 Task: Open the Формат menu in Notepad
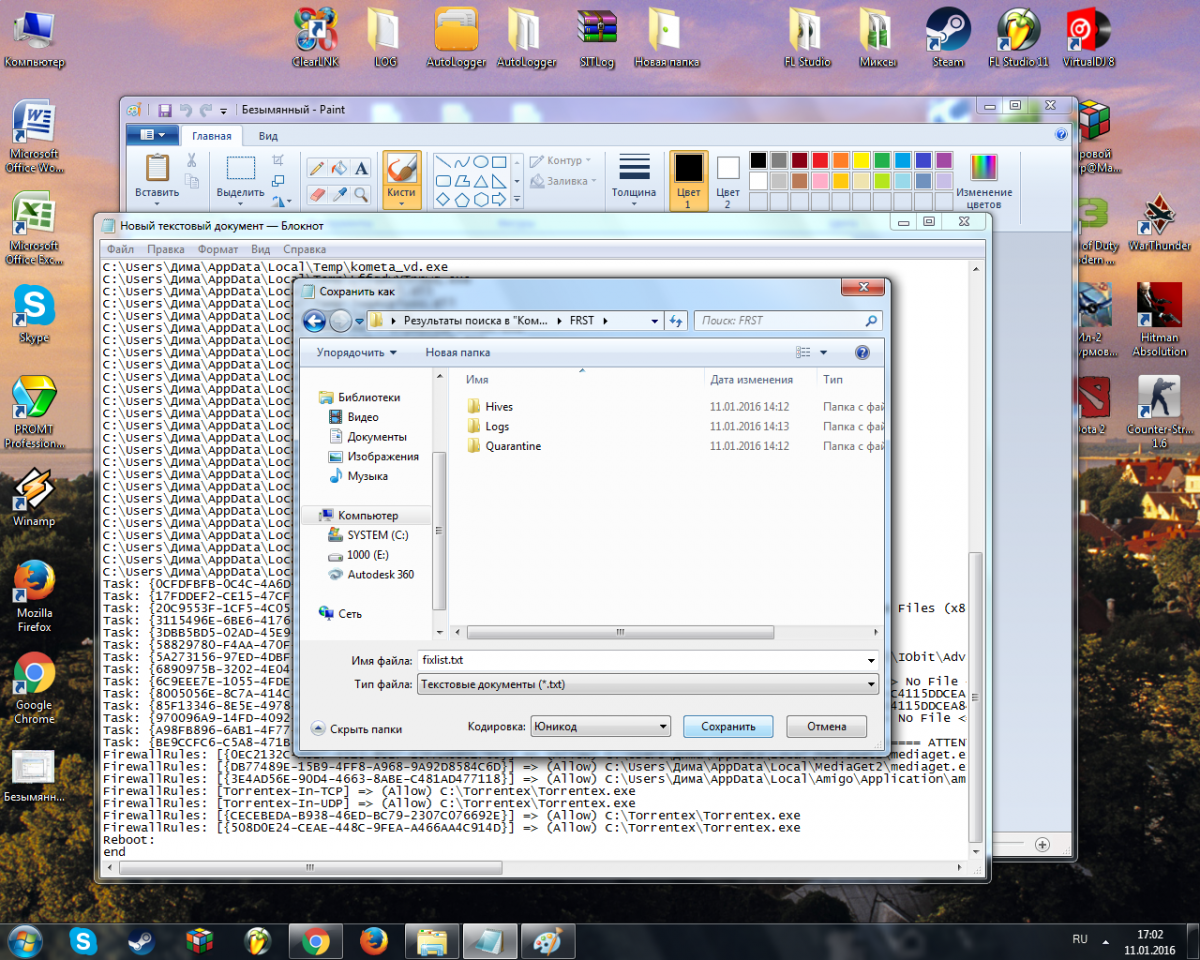pos(217,249)
